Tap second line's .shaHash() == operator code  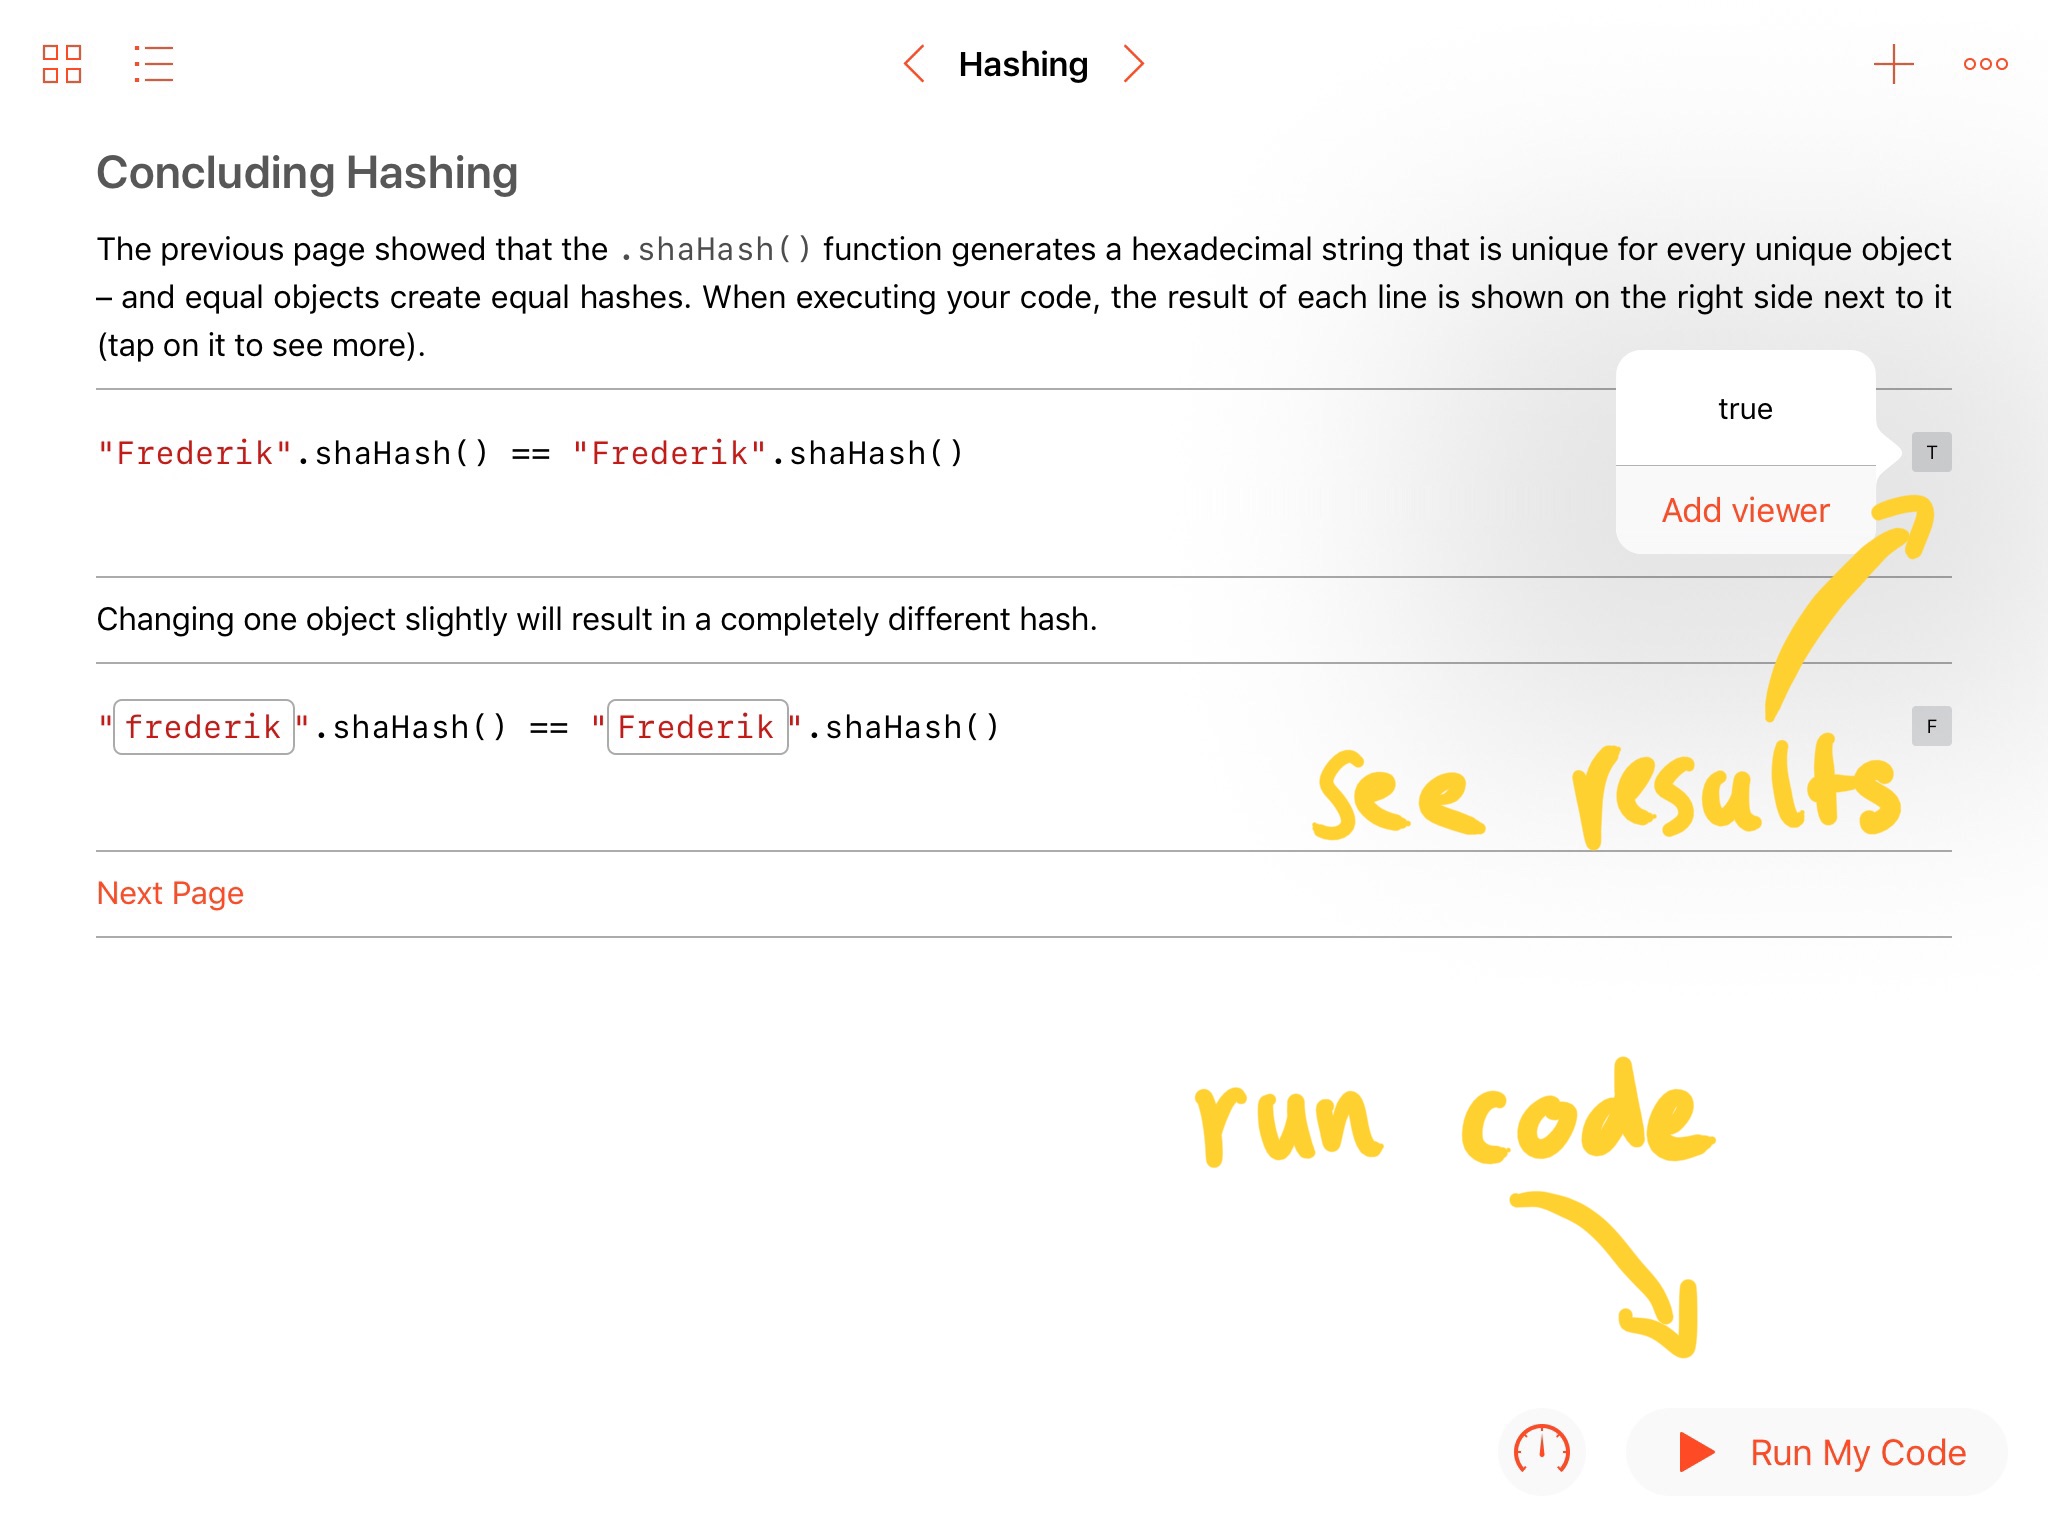(440, 727)
